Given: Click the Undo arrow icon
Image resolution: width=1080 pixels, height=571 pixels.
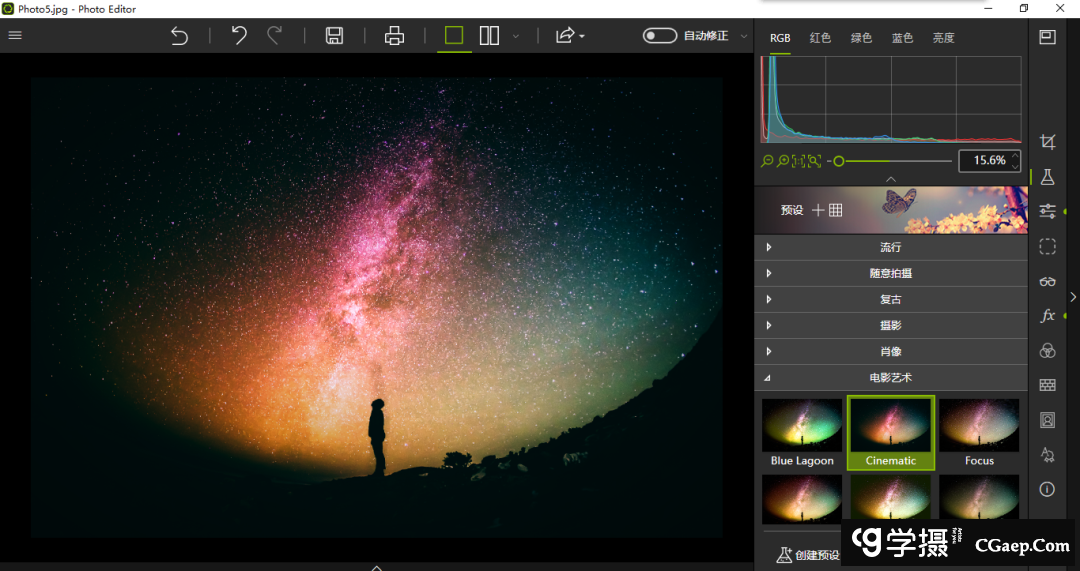Looking at the screenshot, I should coord(239,36).
